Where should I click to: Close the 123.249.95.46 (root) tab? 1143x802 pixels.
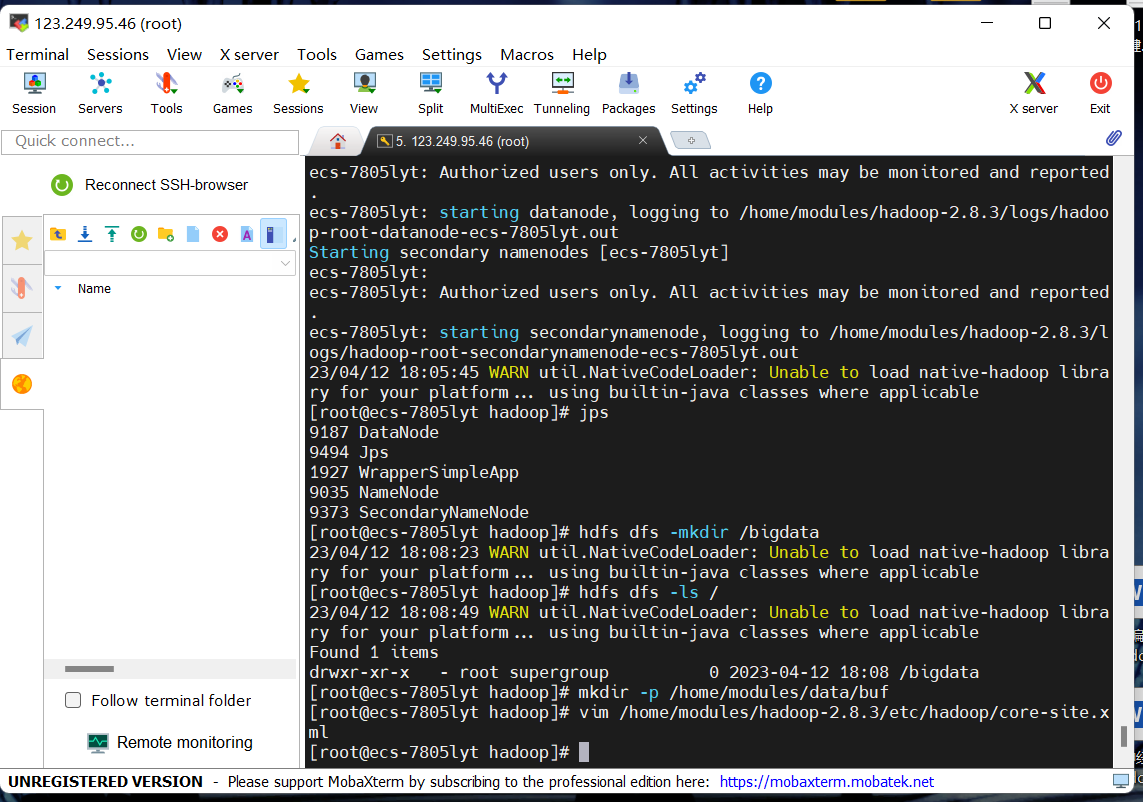tap(643, 140)
